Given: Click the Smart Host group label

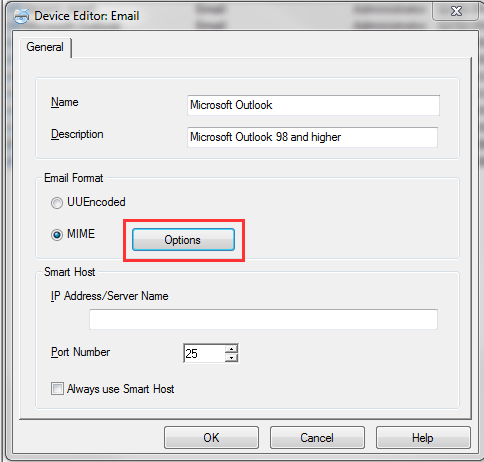Looking at the screenshot, I should [70, 272].
